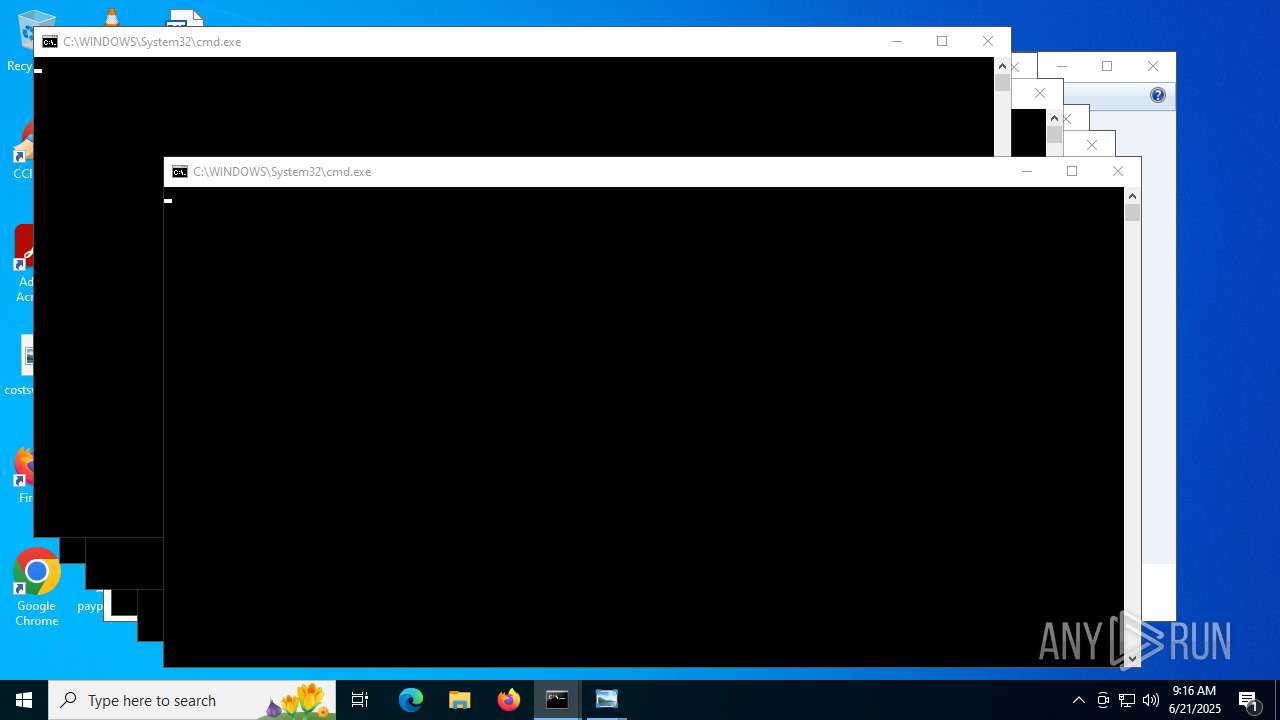This screenshot has height=720, width=1280.
Task: Click scrollbar thumb in front cmd window
Action: (x=1132, y=213)
